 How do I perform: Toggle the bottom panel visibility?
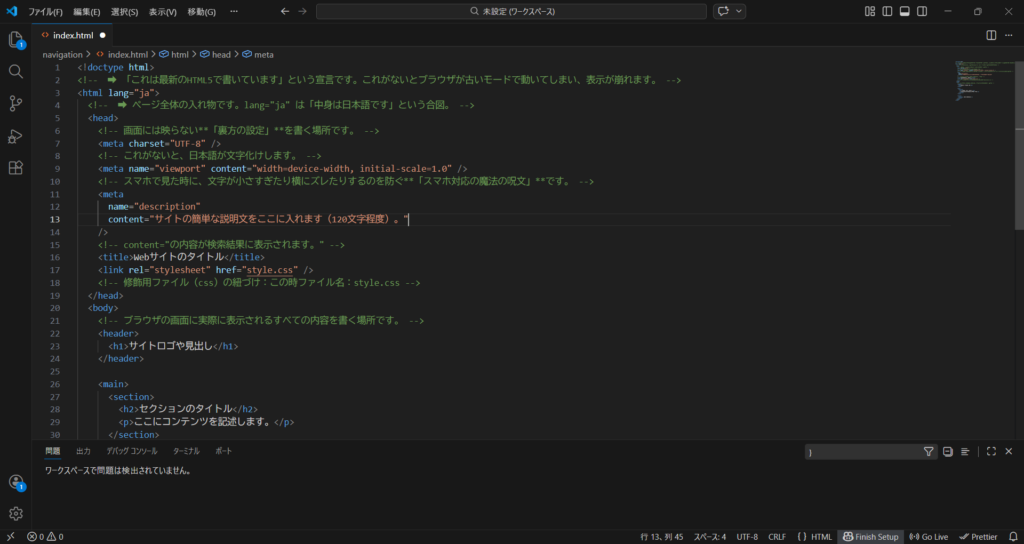[904, 11]
